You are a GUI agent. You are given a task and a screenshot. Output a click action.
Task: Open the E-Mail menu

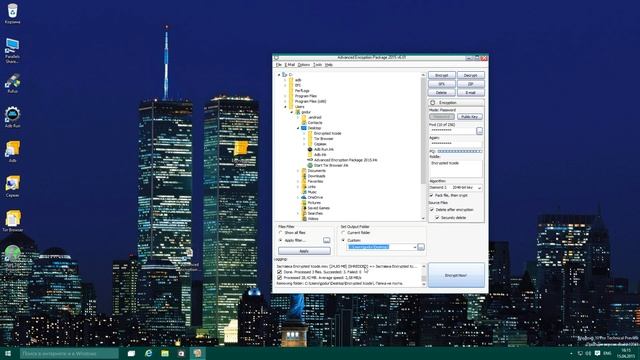click(x=290, y=65)
